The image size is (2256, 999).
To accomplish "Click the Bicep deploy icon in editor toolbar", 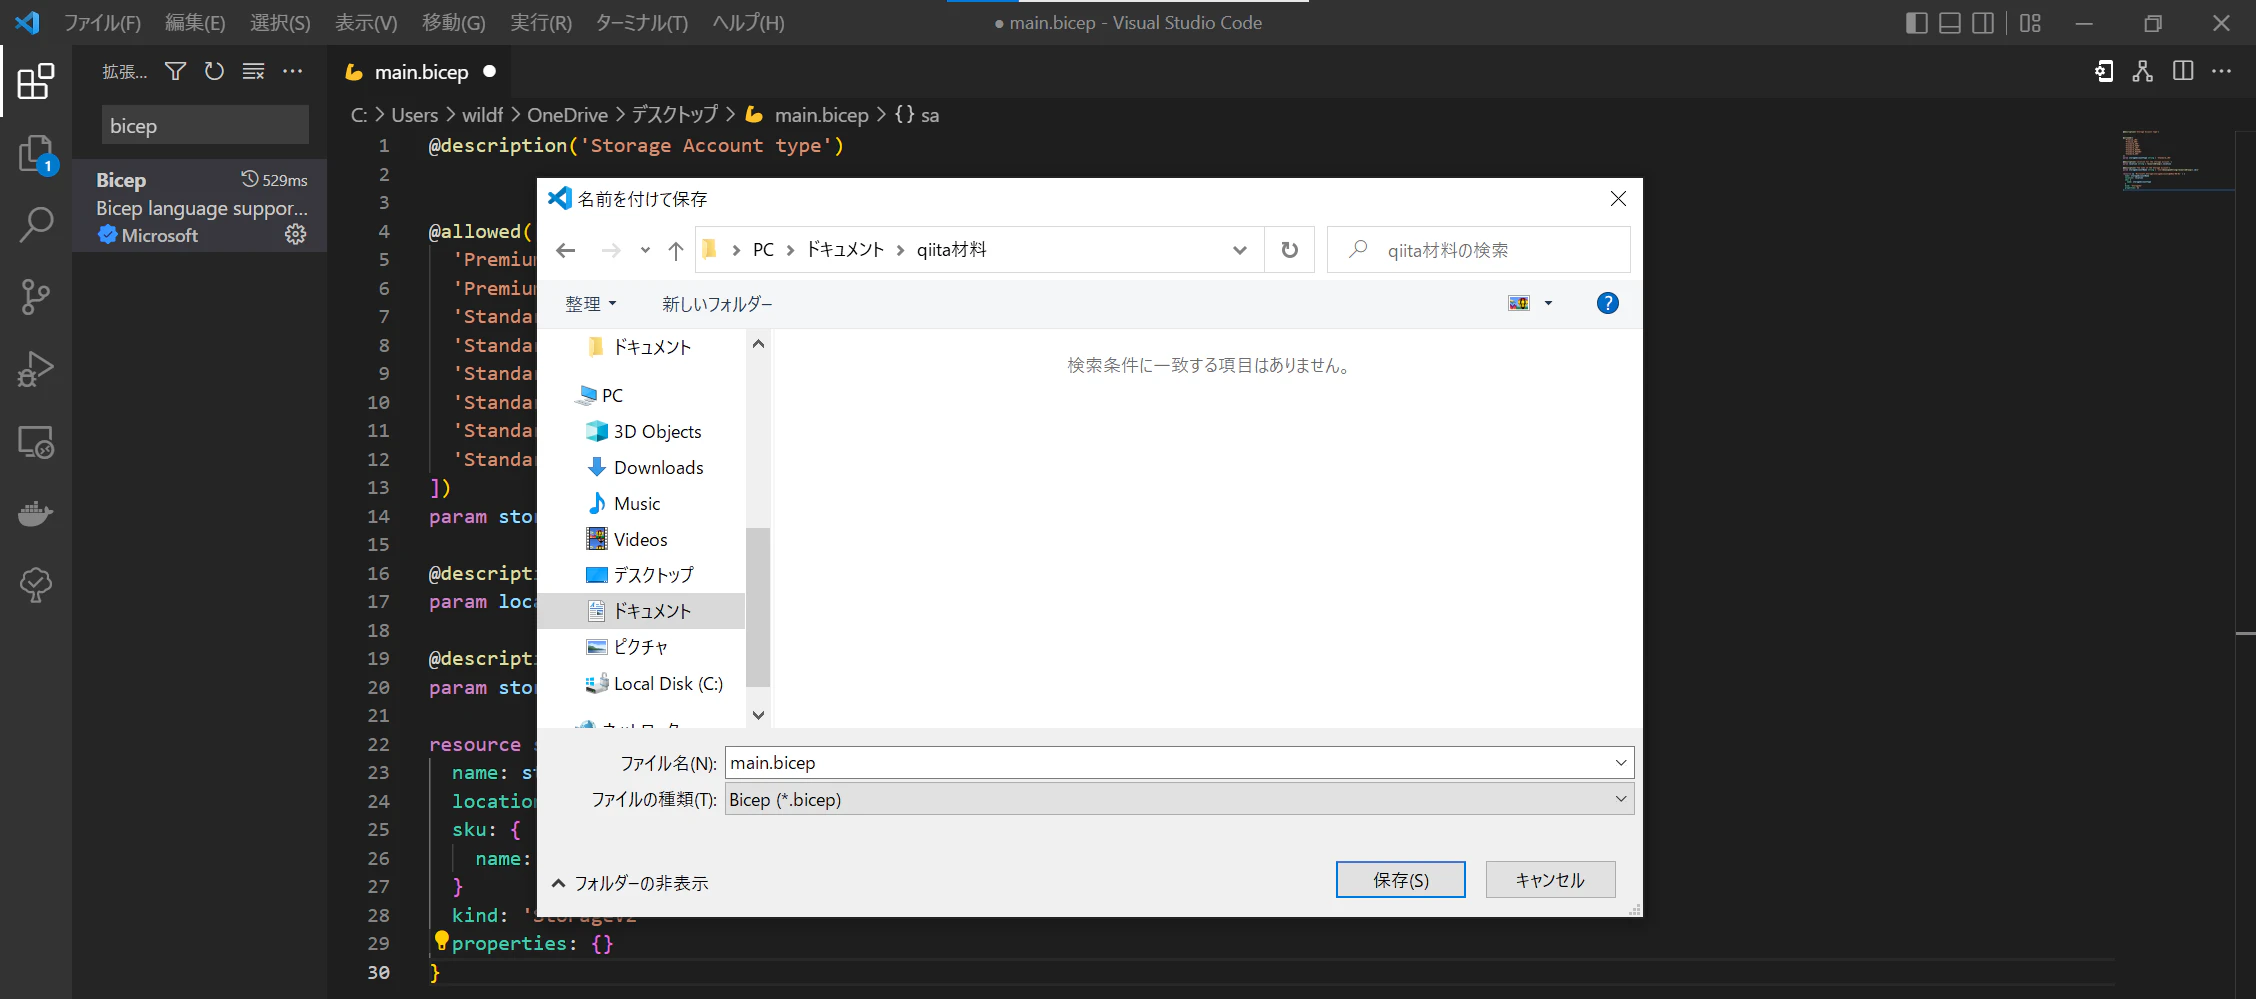I will click(2104, 71).
